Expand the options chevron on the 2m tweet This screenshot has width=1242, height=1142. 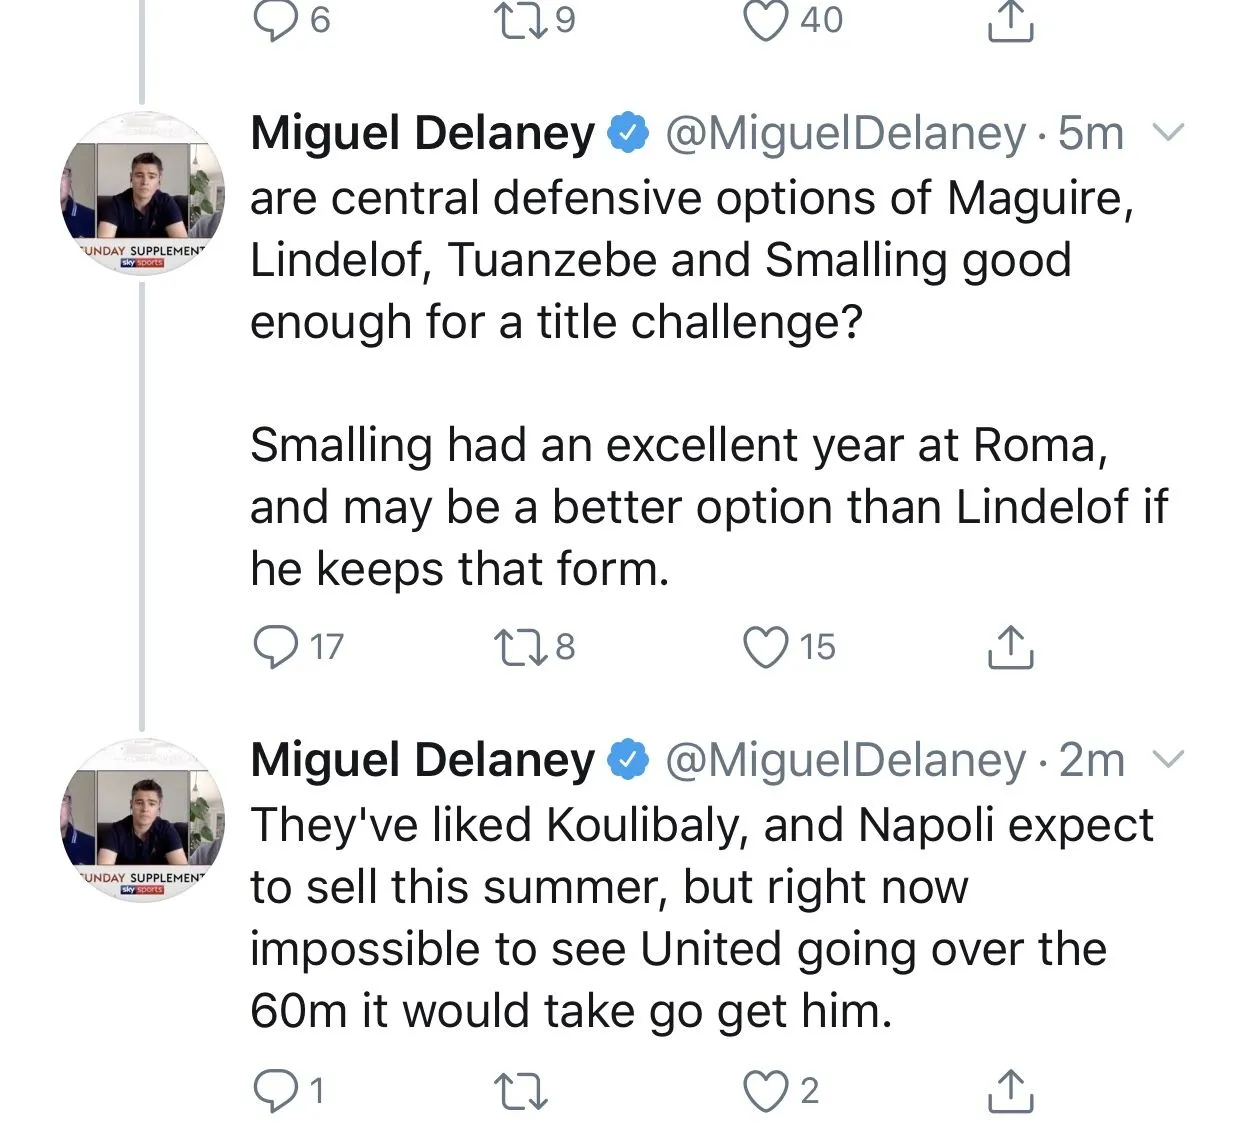[1168, 760]
